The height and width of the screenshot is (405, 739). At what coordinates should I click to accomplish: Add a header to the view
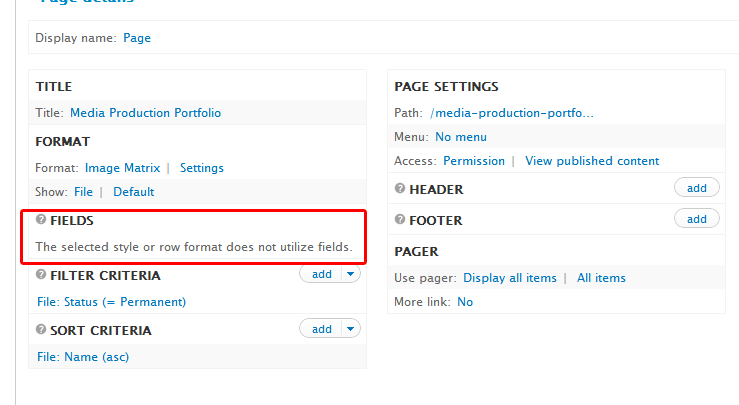click(x=696, y=188)
